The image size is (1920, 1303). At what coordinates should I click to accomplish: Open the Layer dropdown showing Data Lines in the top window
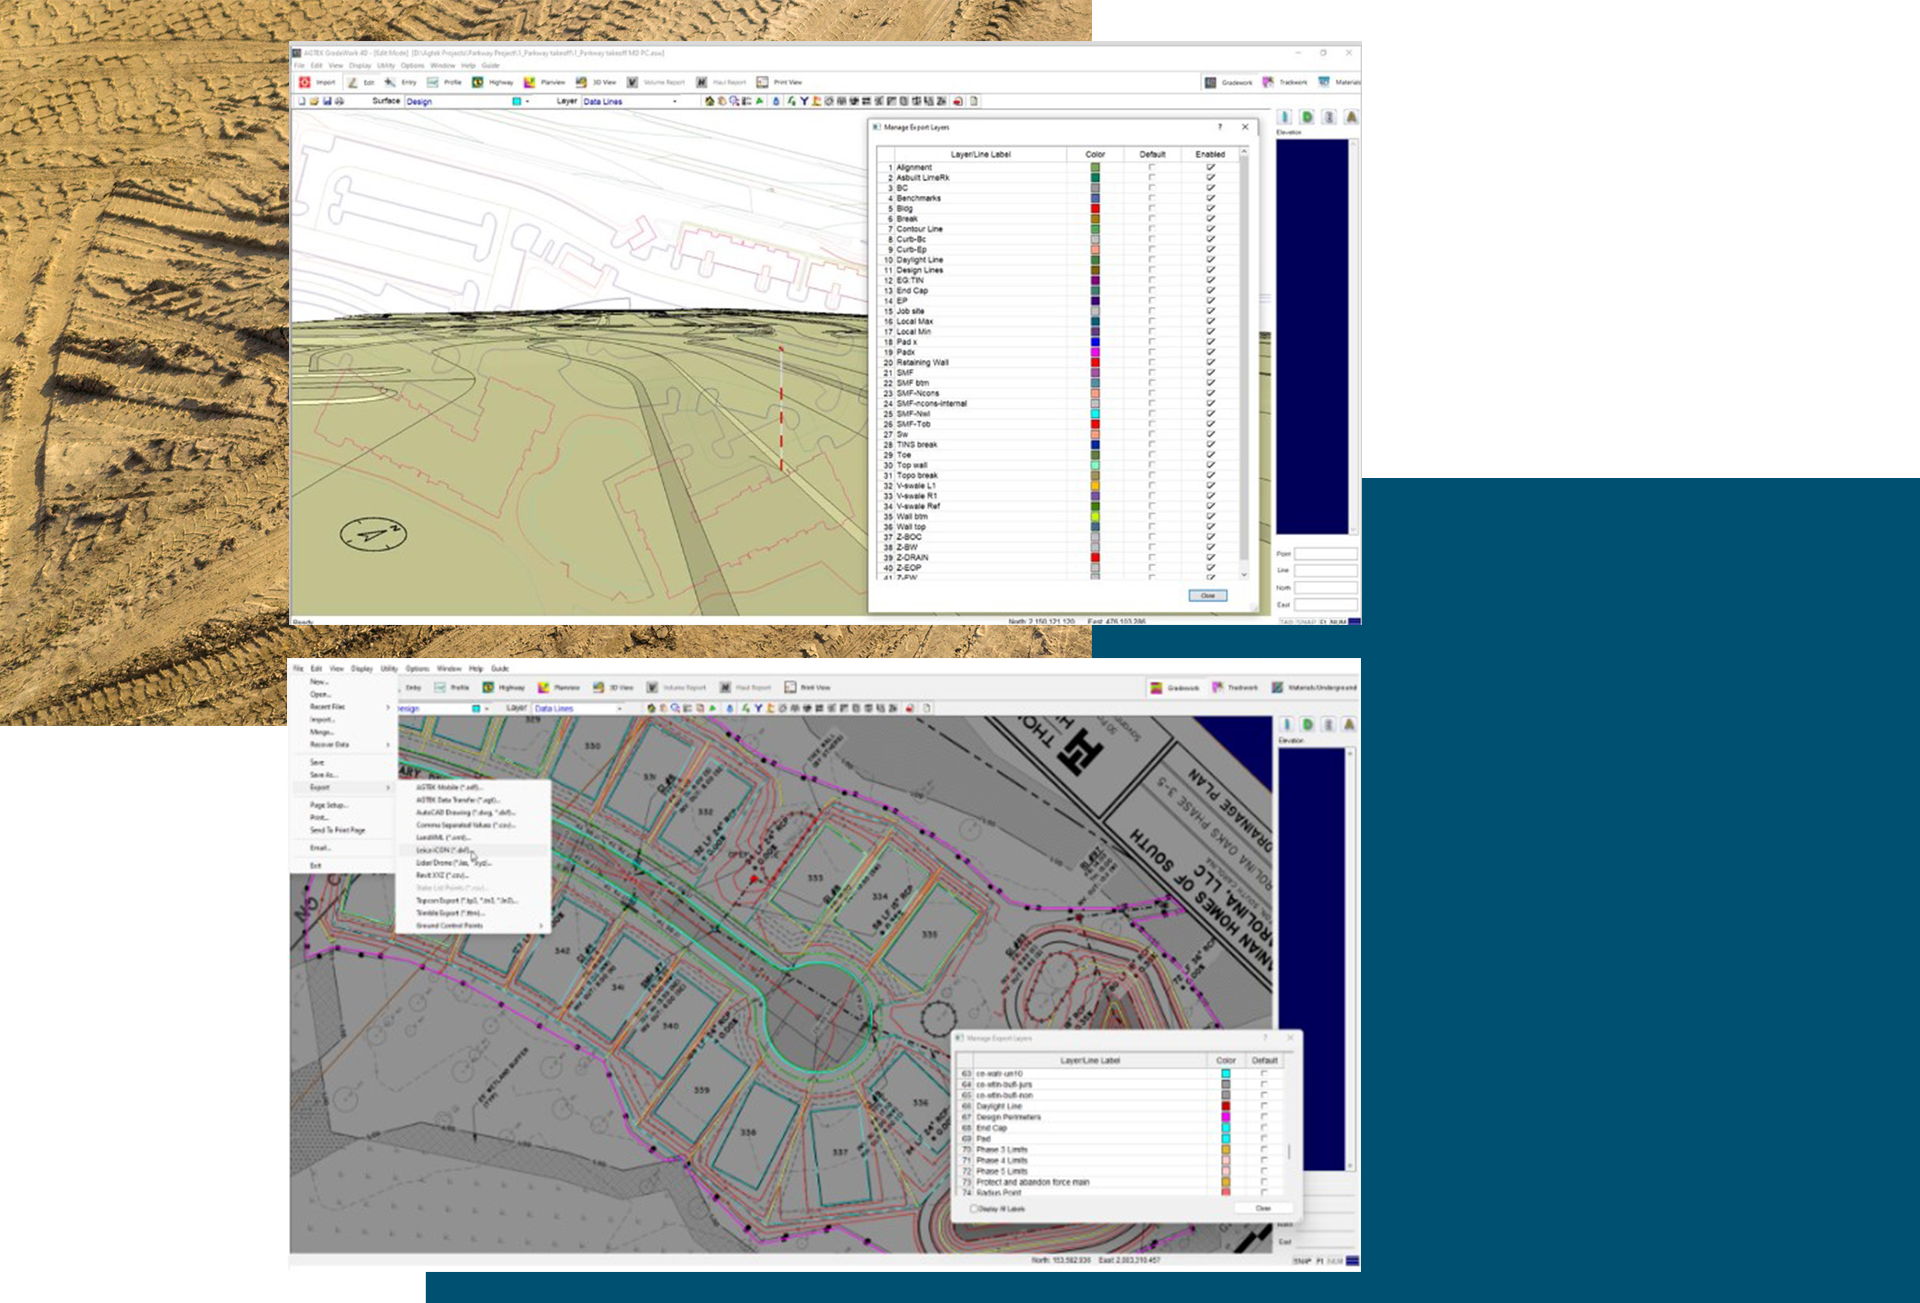[x=630, y=101]
